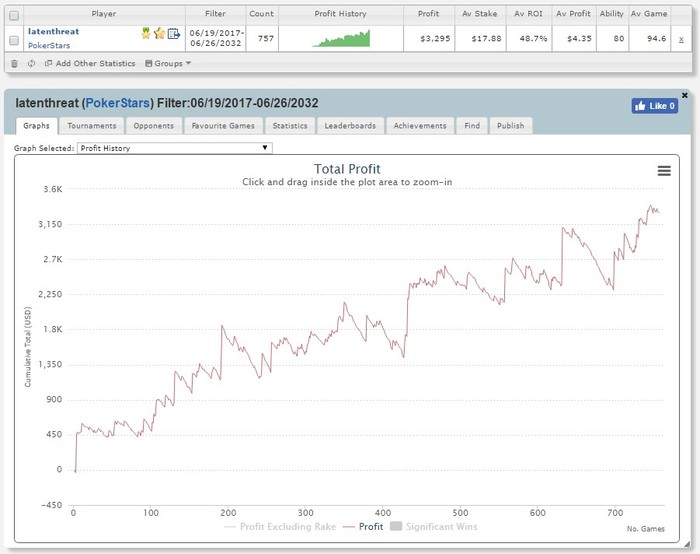
Task: Open the chart hamburger menu icon
Action: click(x=664, y=171)
